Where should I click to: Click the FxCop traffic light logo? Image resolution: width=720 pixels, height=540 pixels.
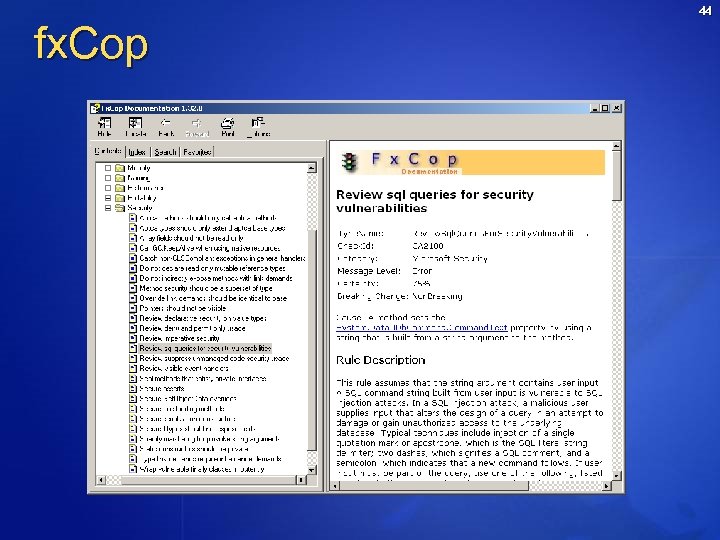pos(350,162)
